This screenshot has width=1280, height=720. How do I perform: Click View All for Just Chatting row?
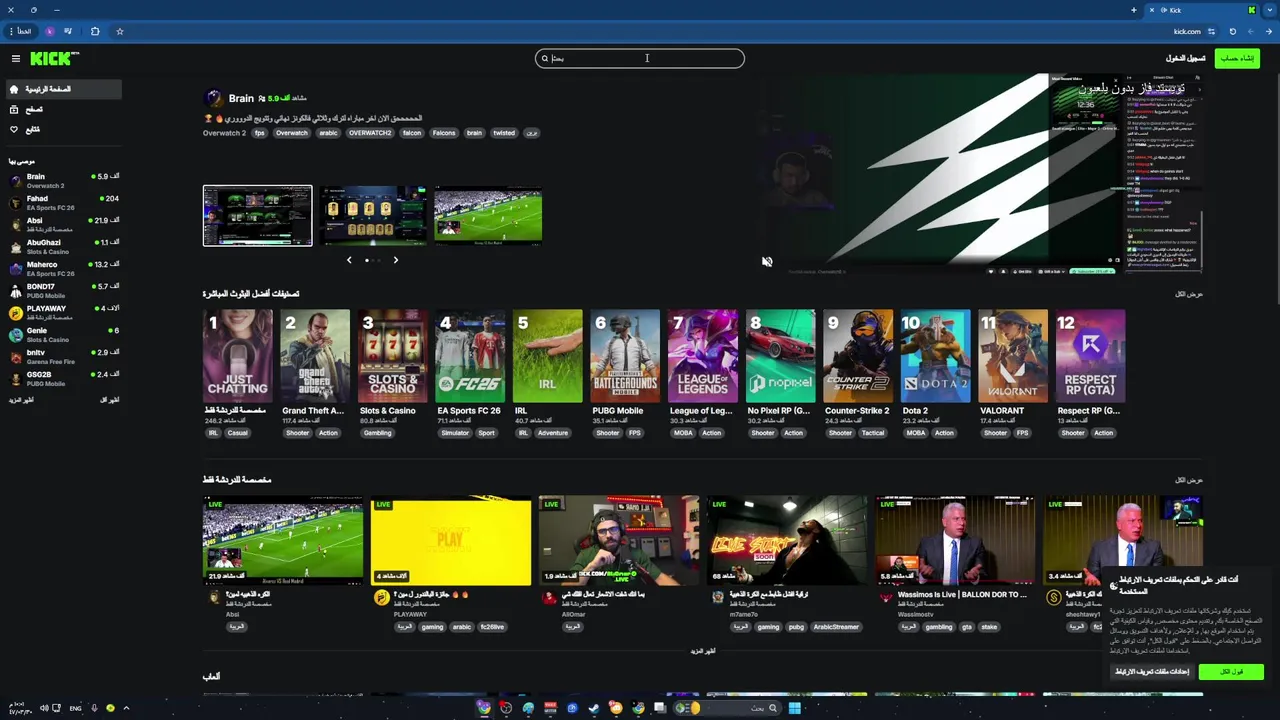(x=1189, y=480)
